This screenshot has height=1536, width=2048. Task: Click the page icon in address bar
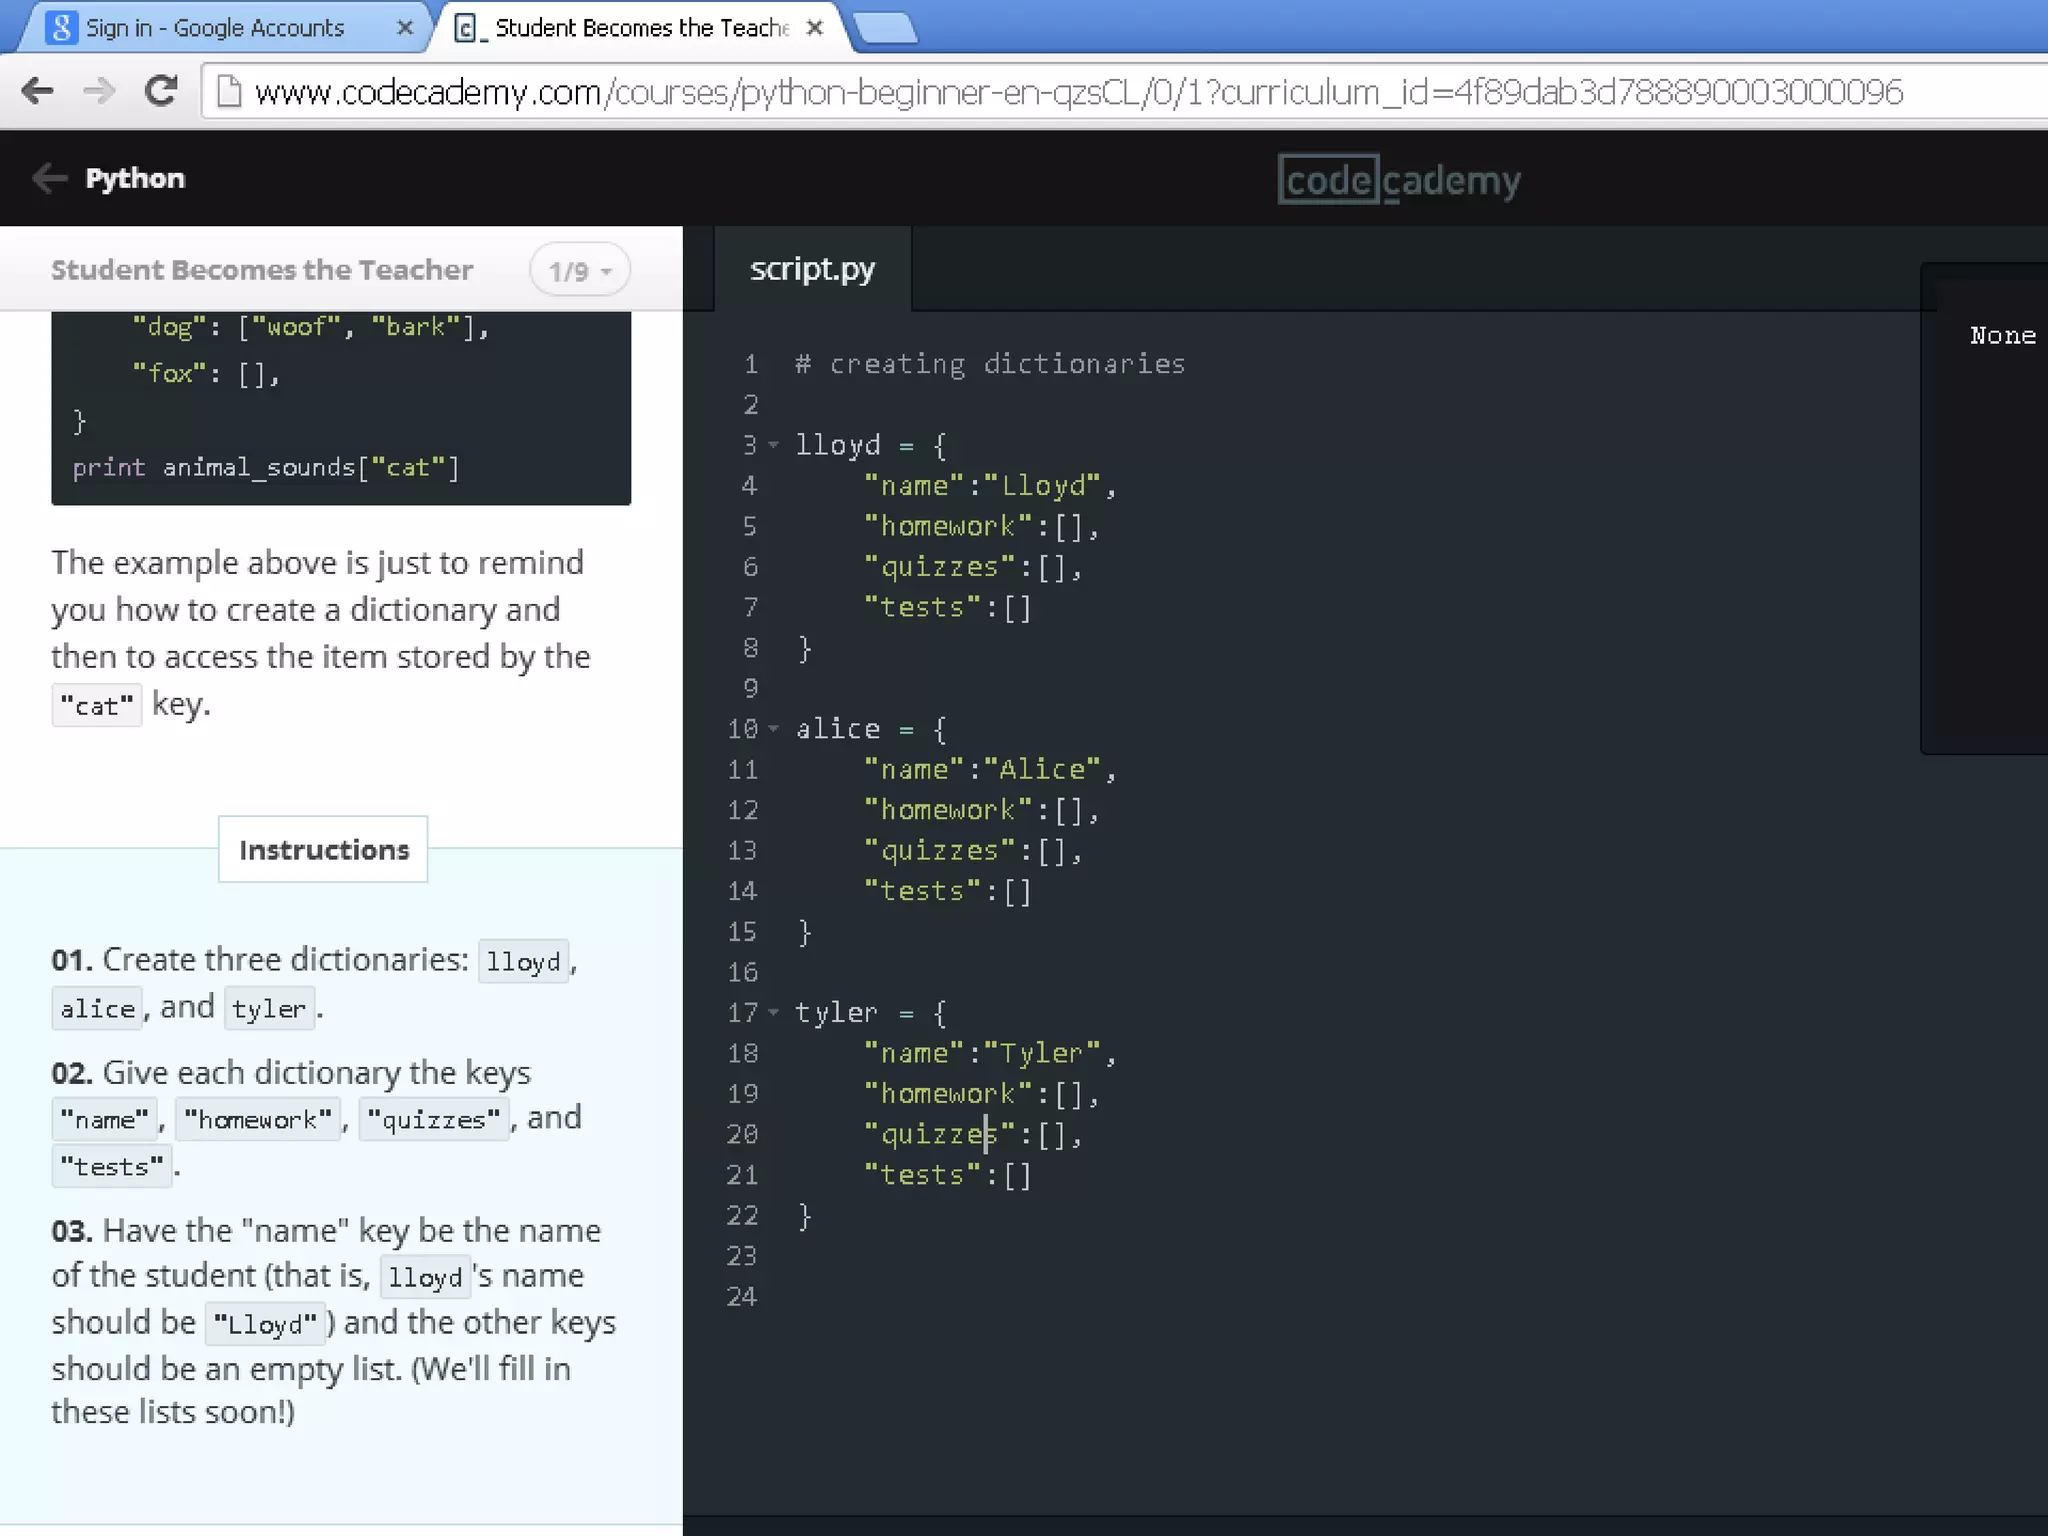click(x=230, y=91)
